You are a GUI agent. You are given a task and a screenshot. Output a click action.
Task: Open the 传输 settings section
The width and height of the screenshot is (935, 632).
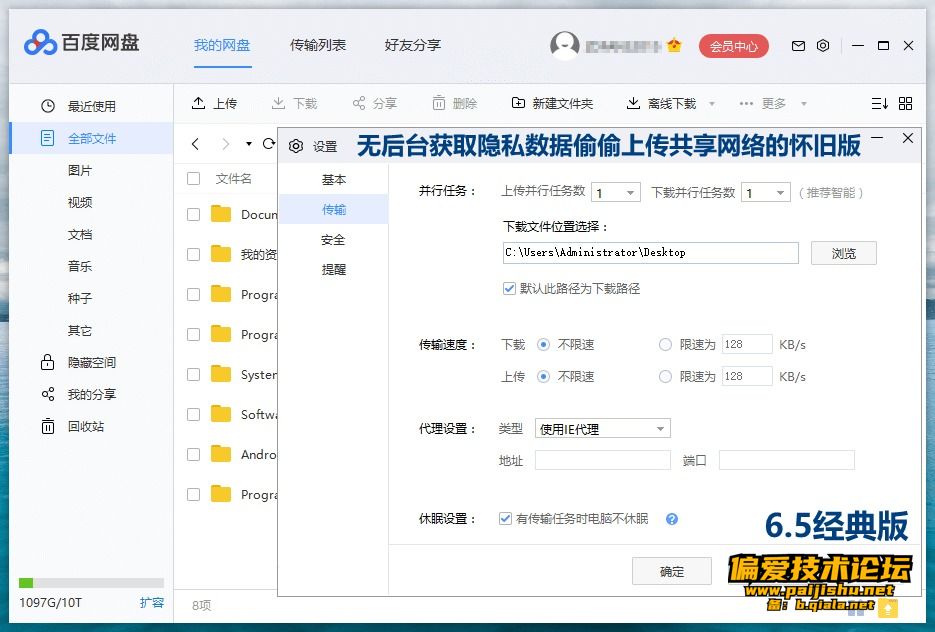point(333,209)
